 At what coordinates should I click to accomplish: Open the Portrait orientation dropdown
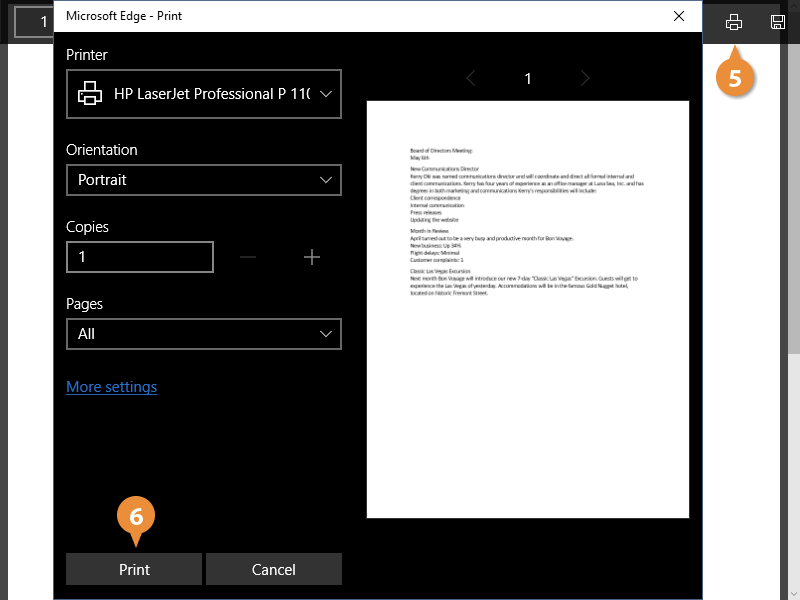pos(204,180)
